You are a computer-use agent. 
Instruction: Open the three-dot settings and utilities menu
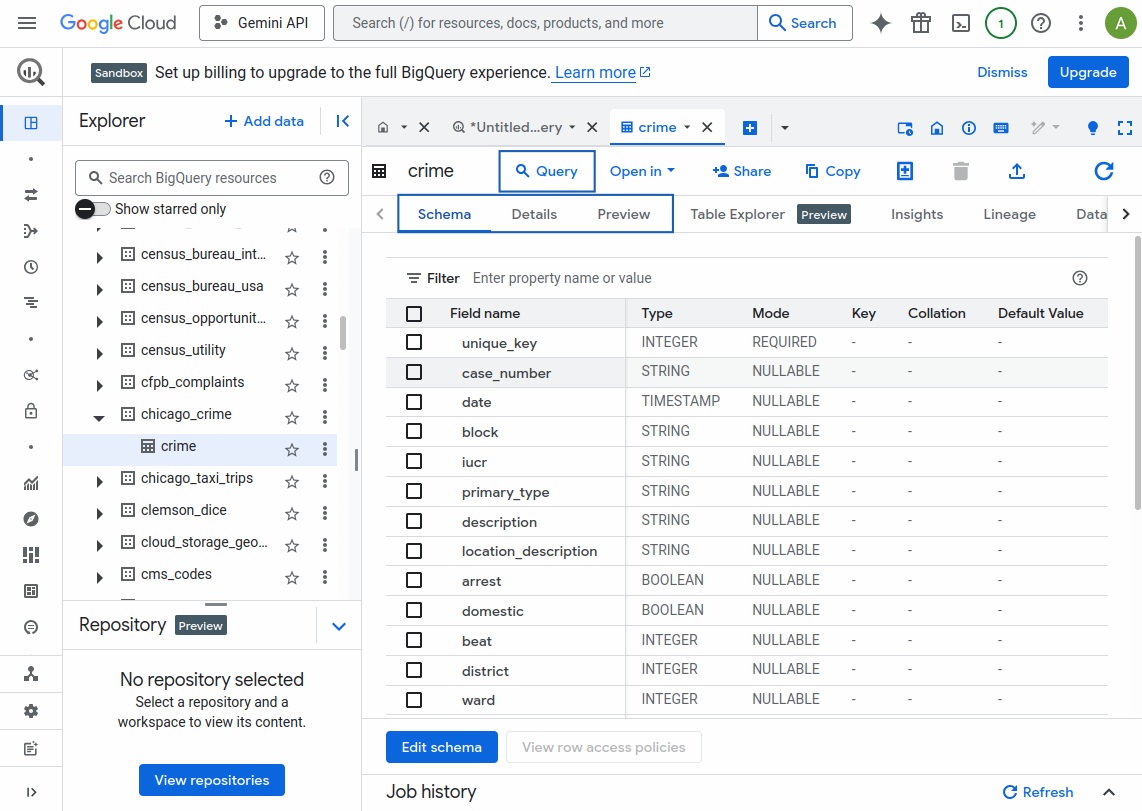coord(1080,23)
